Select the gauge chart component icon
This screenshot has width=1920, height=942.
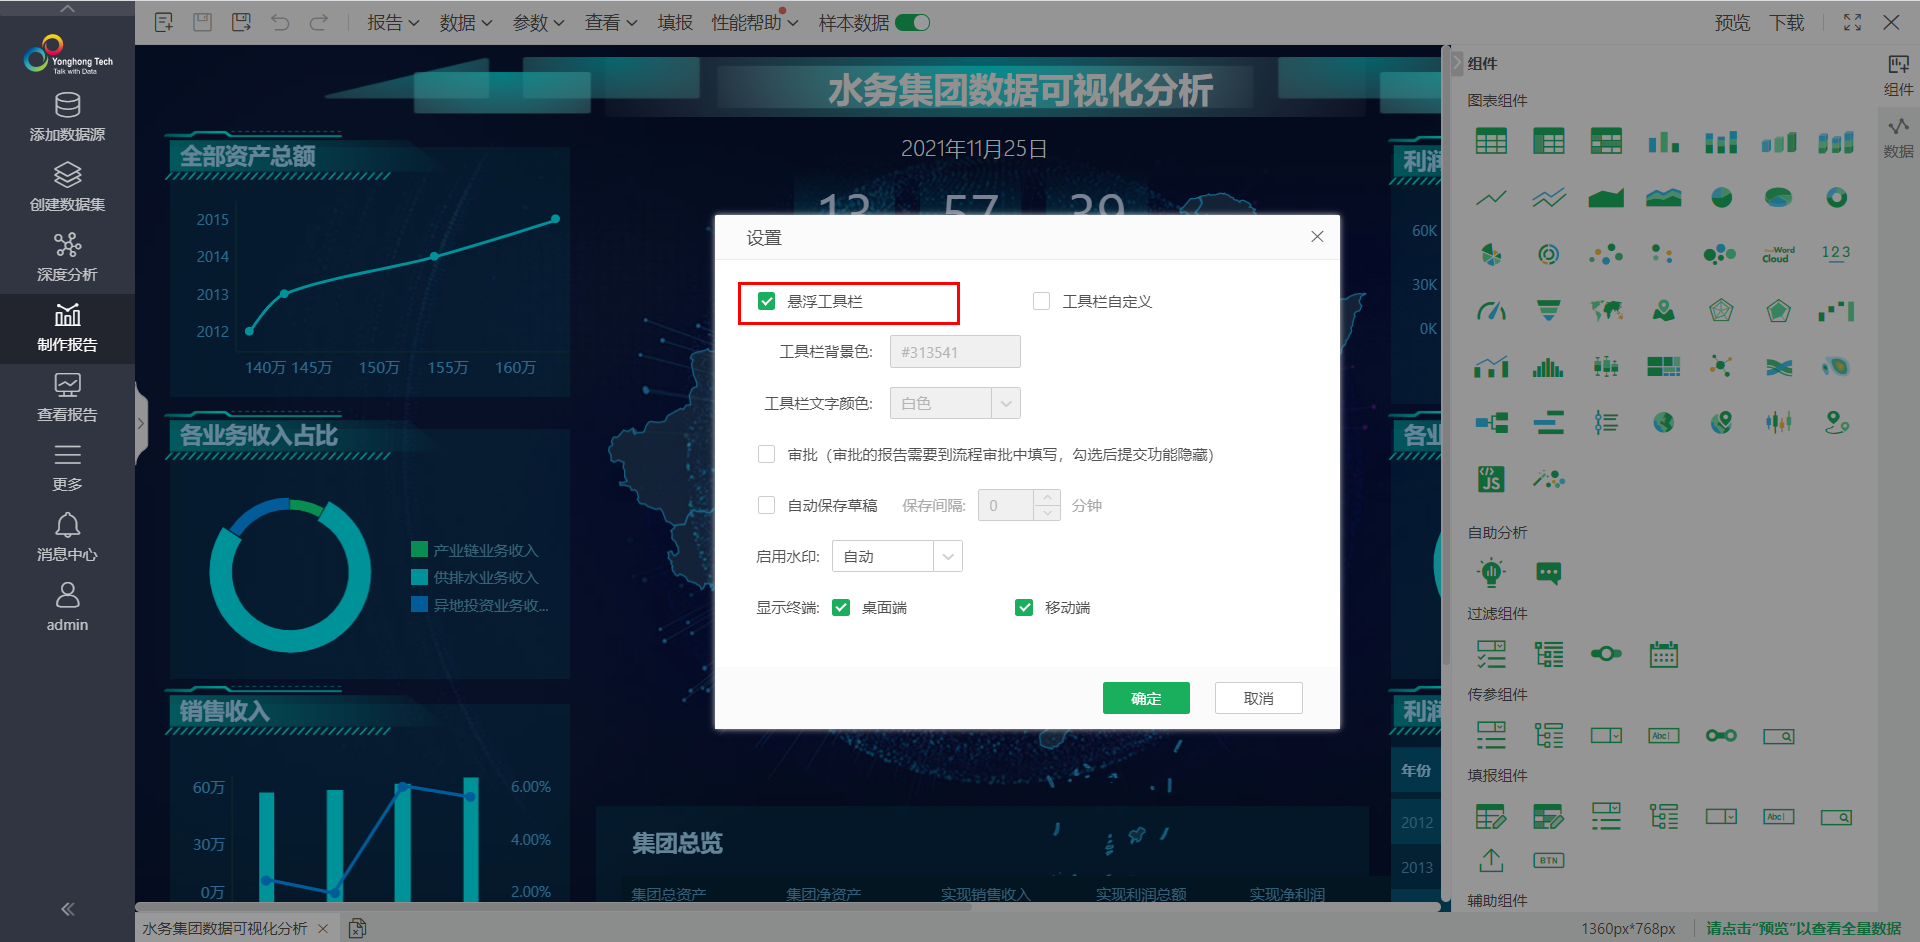[x=1491, y=311]
